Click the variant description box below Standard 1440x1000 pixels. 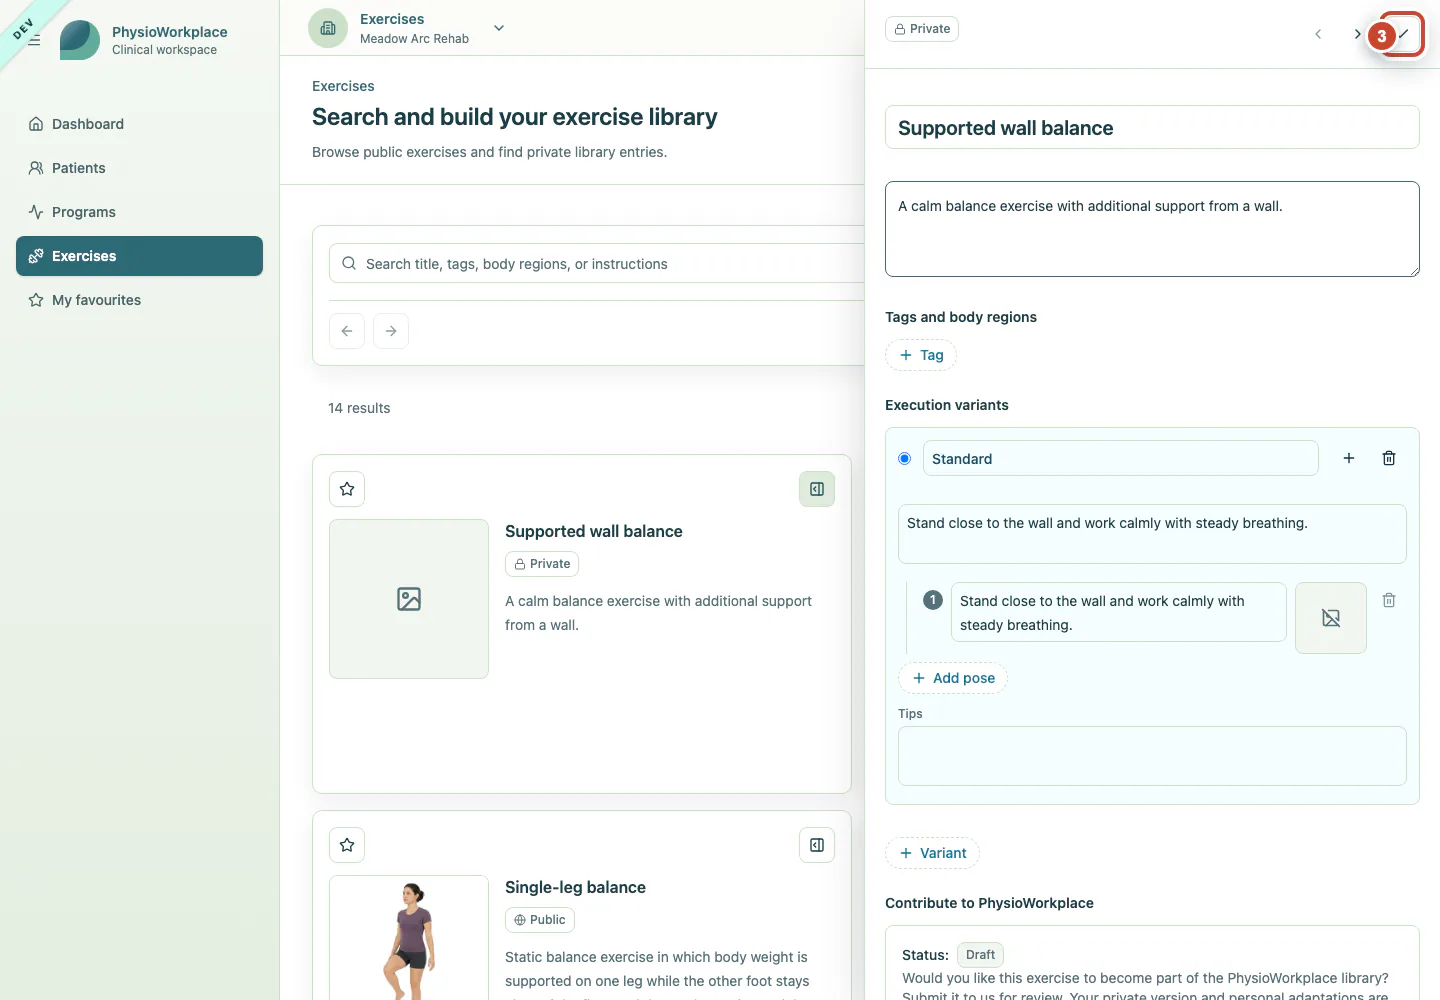tap(1152, 534)
